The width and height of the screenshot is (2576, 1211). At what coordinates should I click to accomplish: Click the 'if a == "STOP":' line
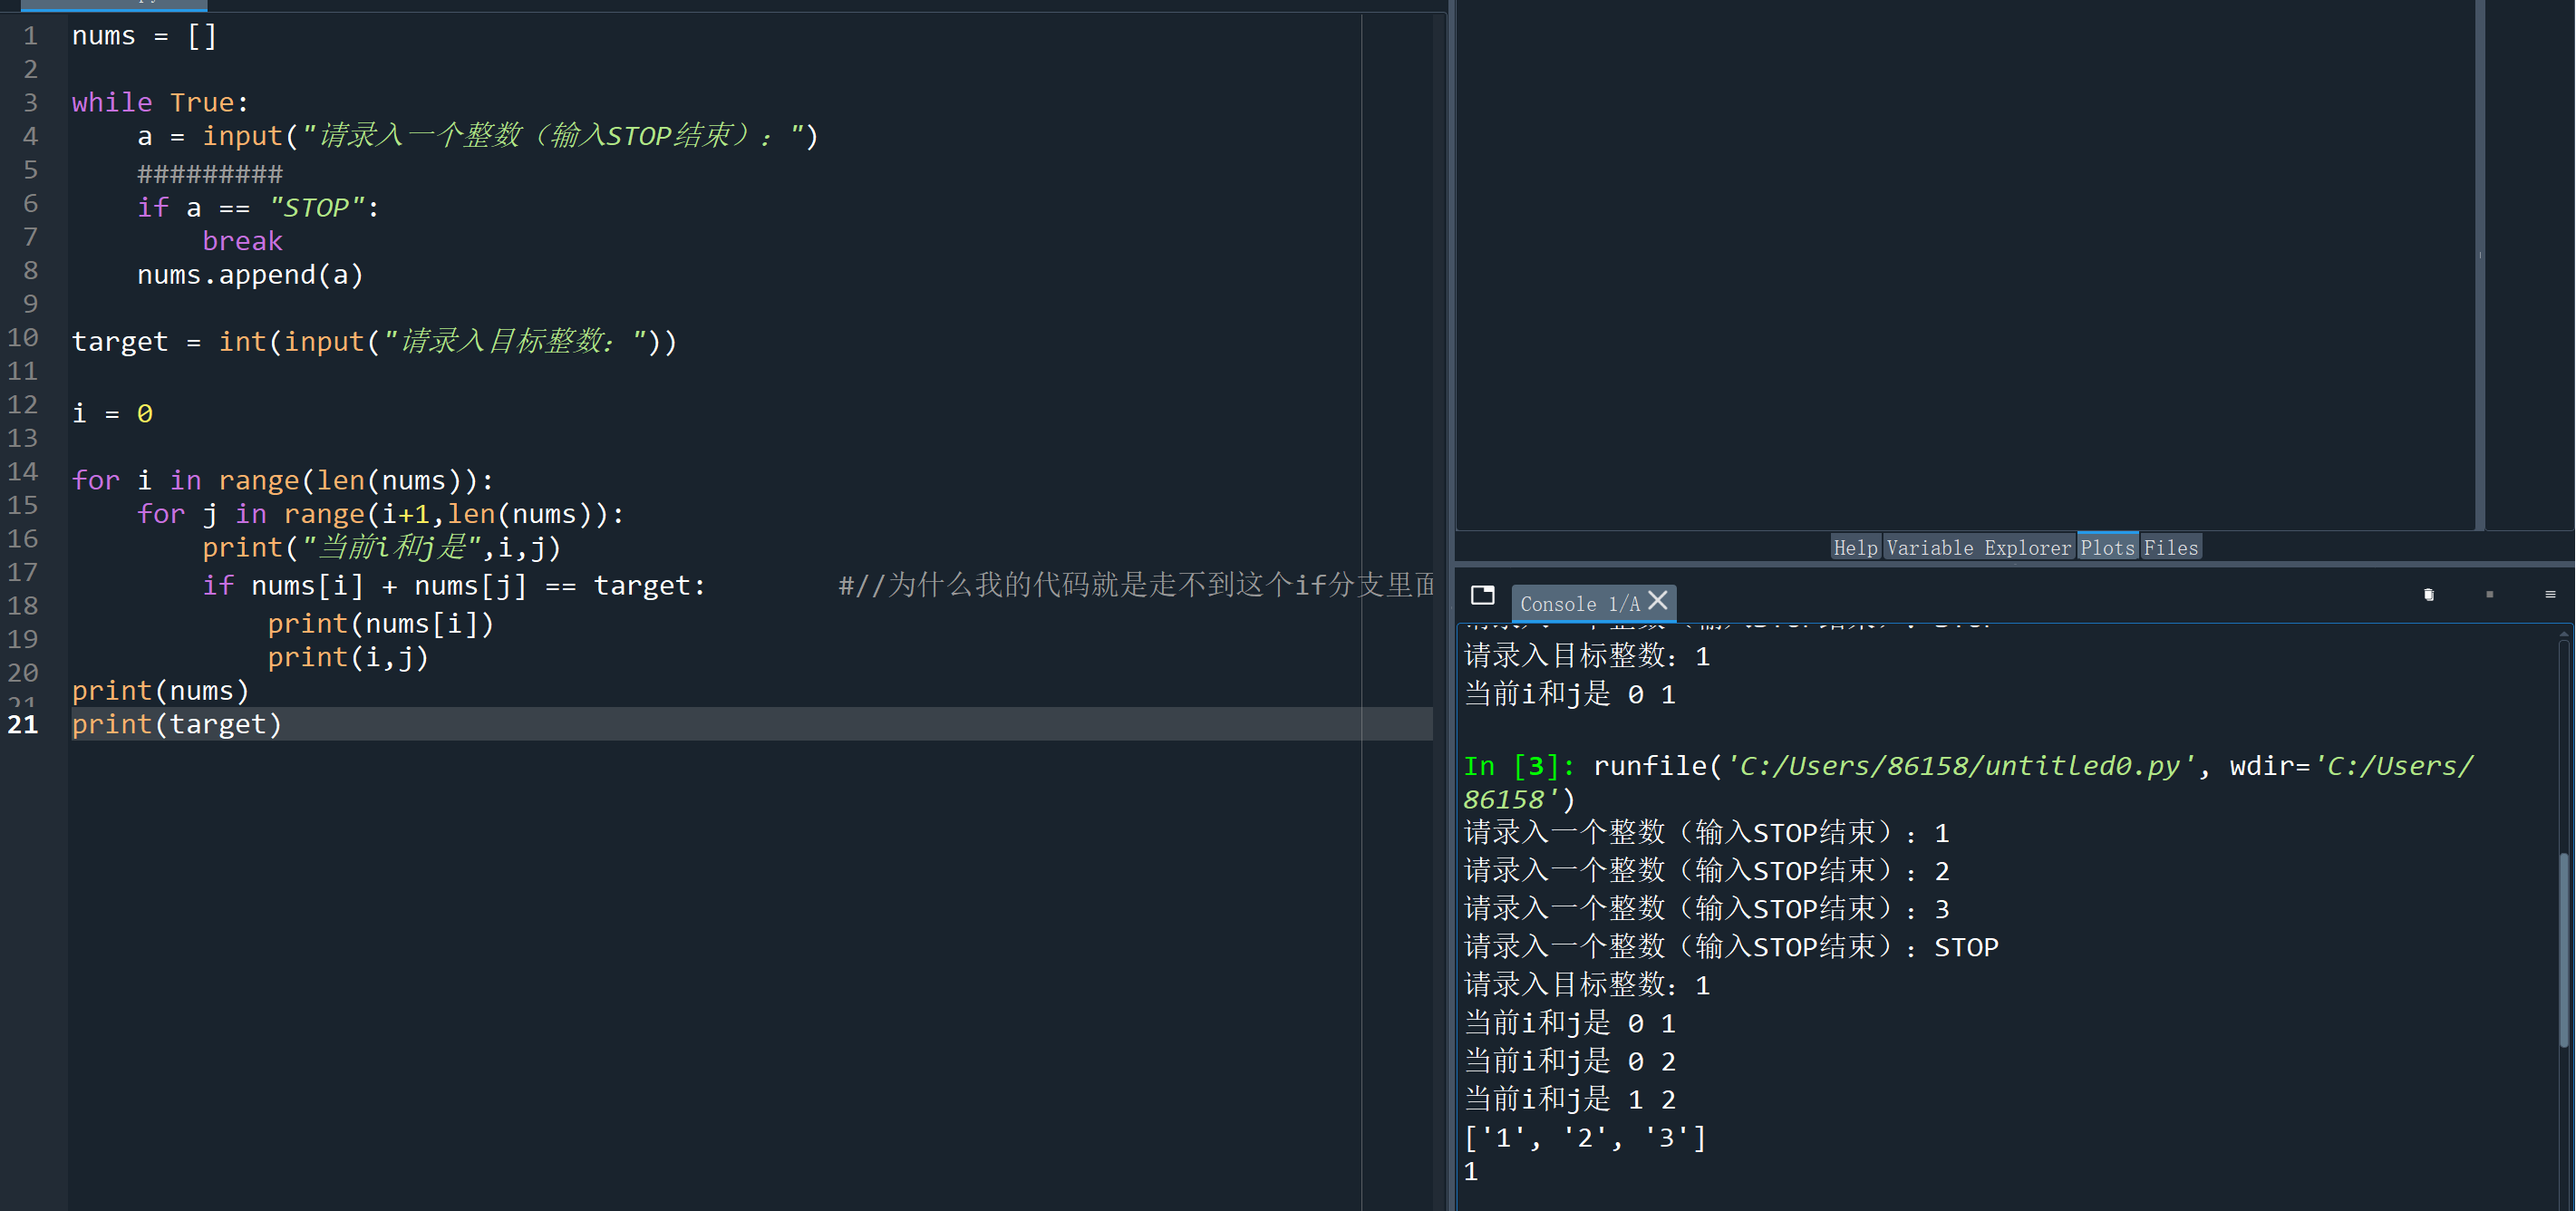[258, 208]
